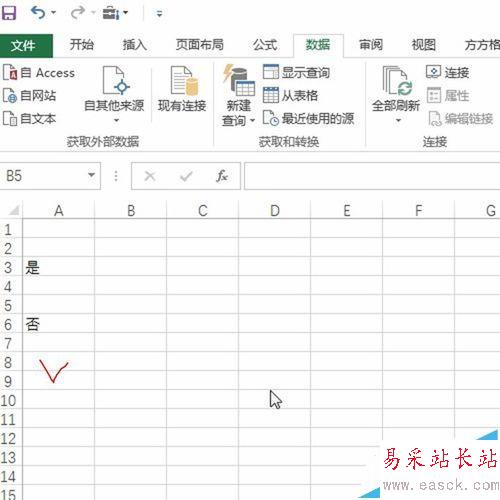Click the Undo arrow icon

tap(38, 13)
